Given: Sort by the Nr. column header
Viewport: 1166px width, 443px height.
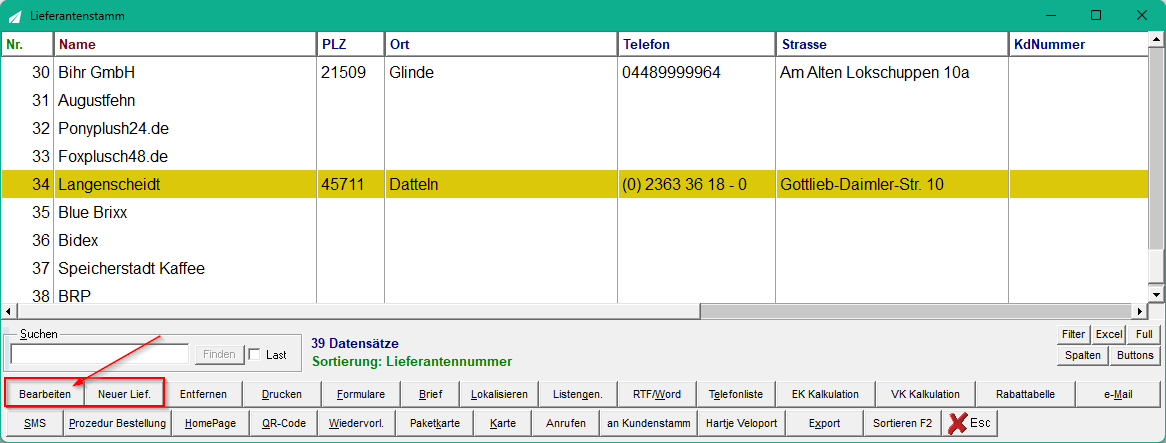Looking at the screenshot, I should pyautogui.click(x=28, y=45).
